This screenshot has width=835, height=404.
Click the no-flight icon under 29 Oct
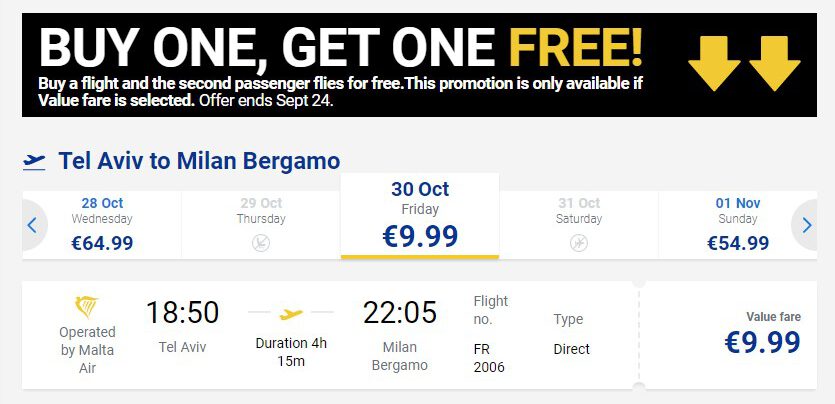tap(261, 243)
